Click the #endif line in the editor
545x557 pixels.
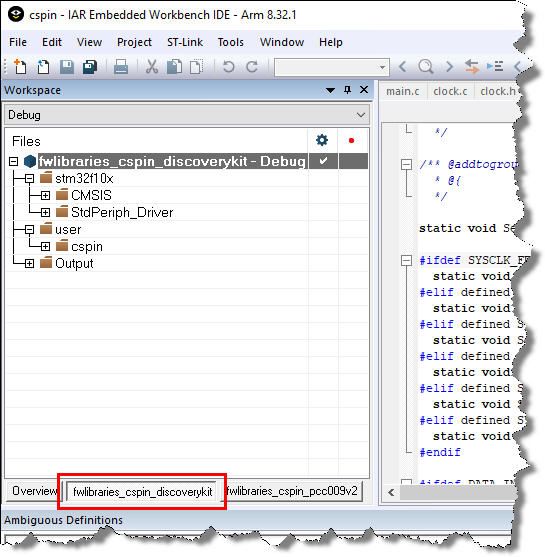coord(440,453)
